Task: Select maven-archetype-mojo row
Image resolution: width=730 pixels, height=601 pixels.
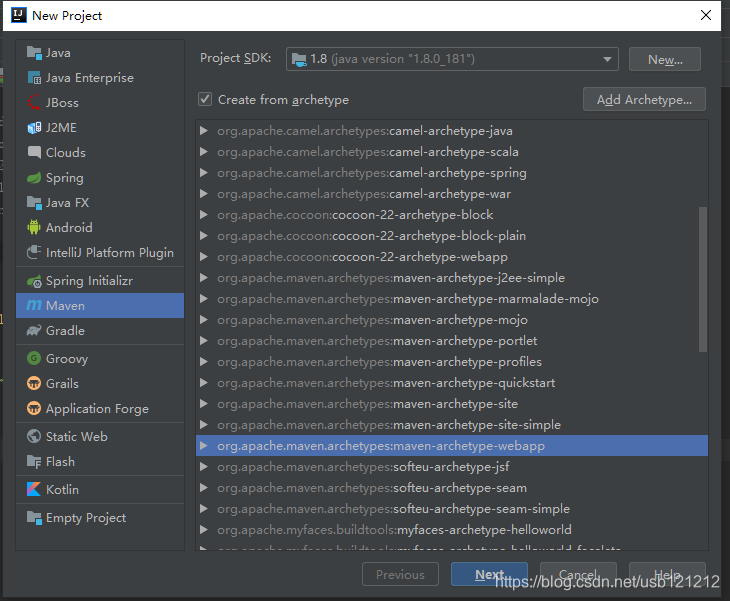Action: [x=452, y=320]
